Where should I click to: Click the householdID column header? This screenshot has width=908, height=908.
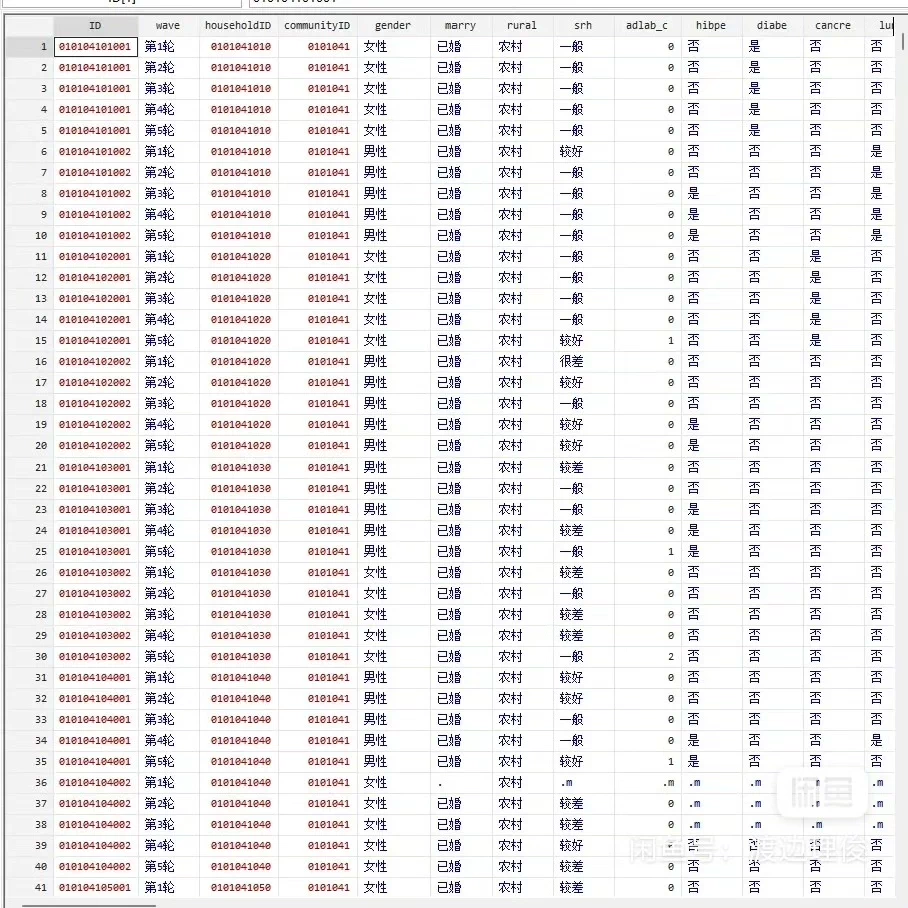(x=238, y=25)
